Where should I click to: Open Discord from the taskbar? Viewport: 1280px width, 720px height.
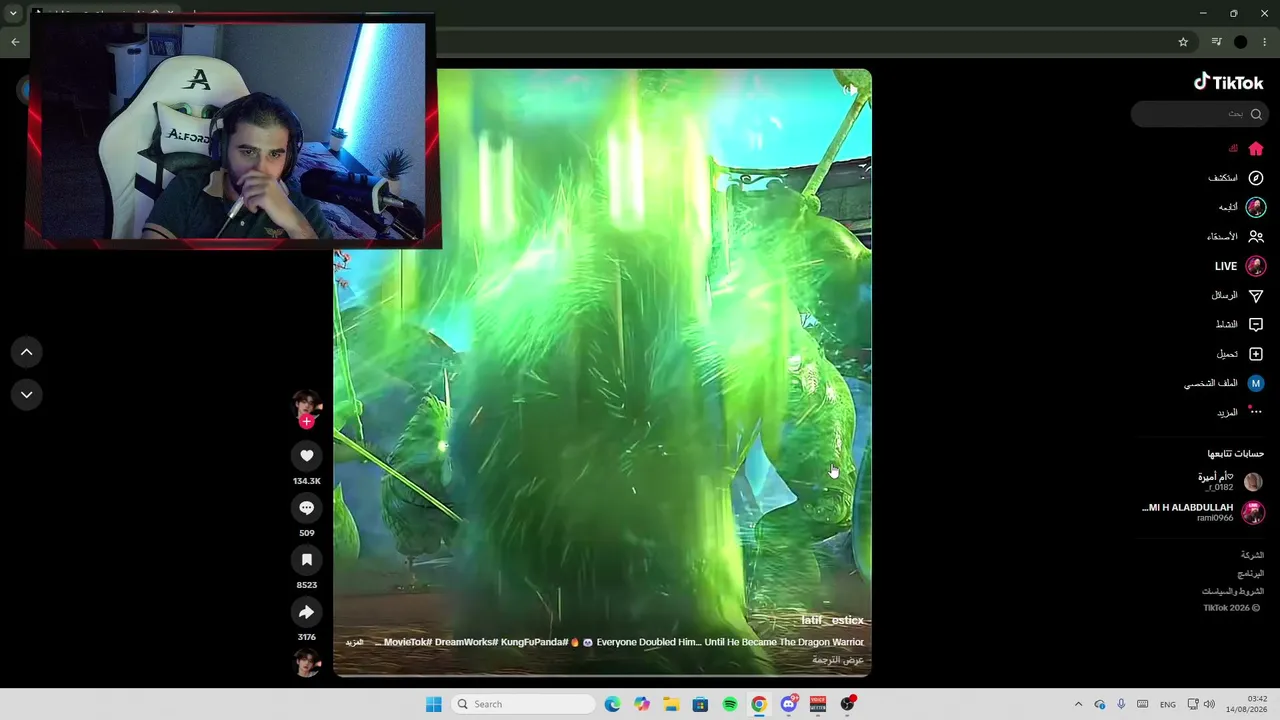click(x=788, y=704)
